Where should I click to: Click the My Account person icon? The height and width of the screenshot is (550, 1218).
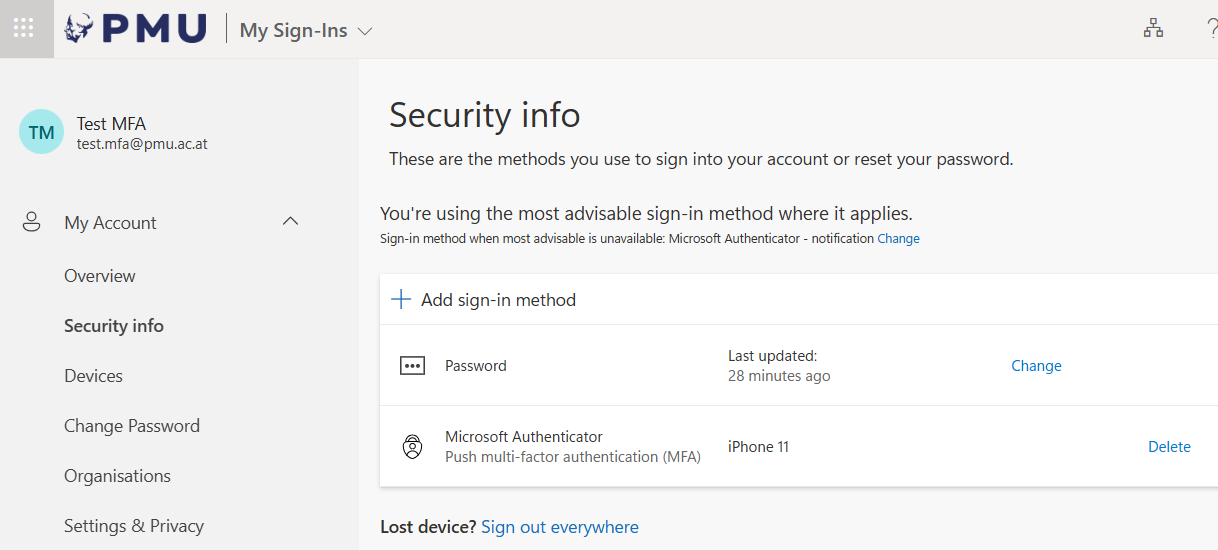coord(32,222)
